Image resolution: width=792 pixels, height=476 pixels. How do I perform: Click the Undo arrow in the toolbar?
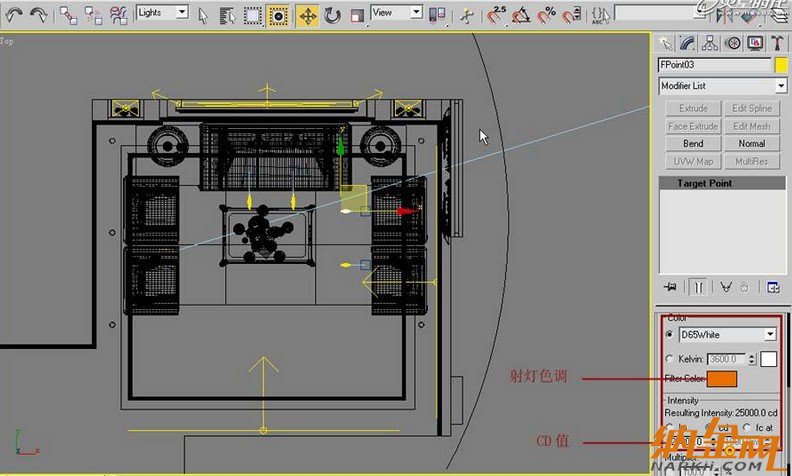(14, 14)
